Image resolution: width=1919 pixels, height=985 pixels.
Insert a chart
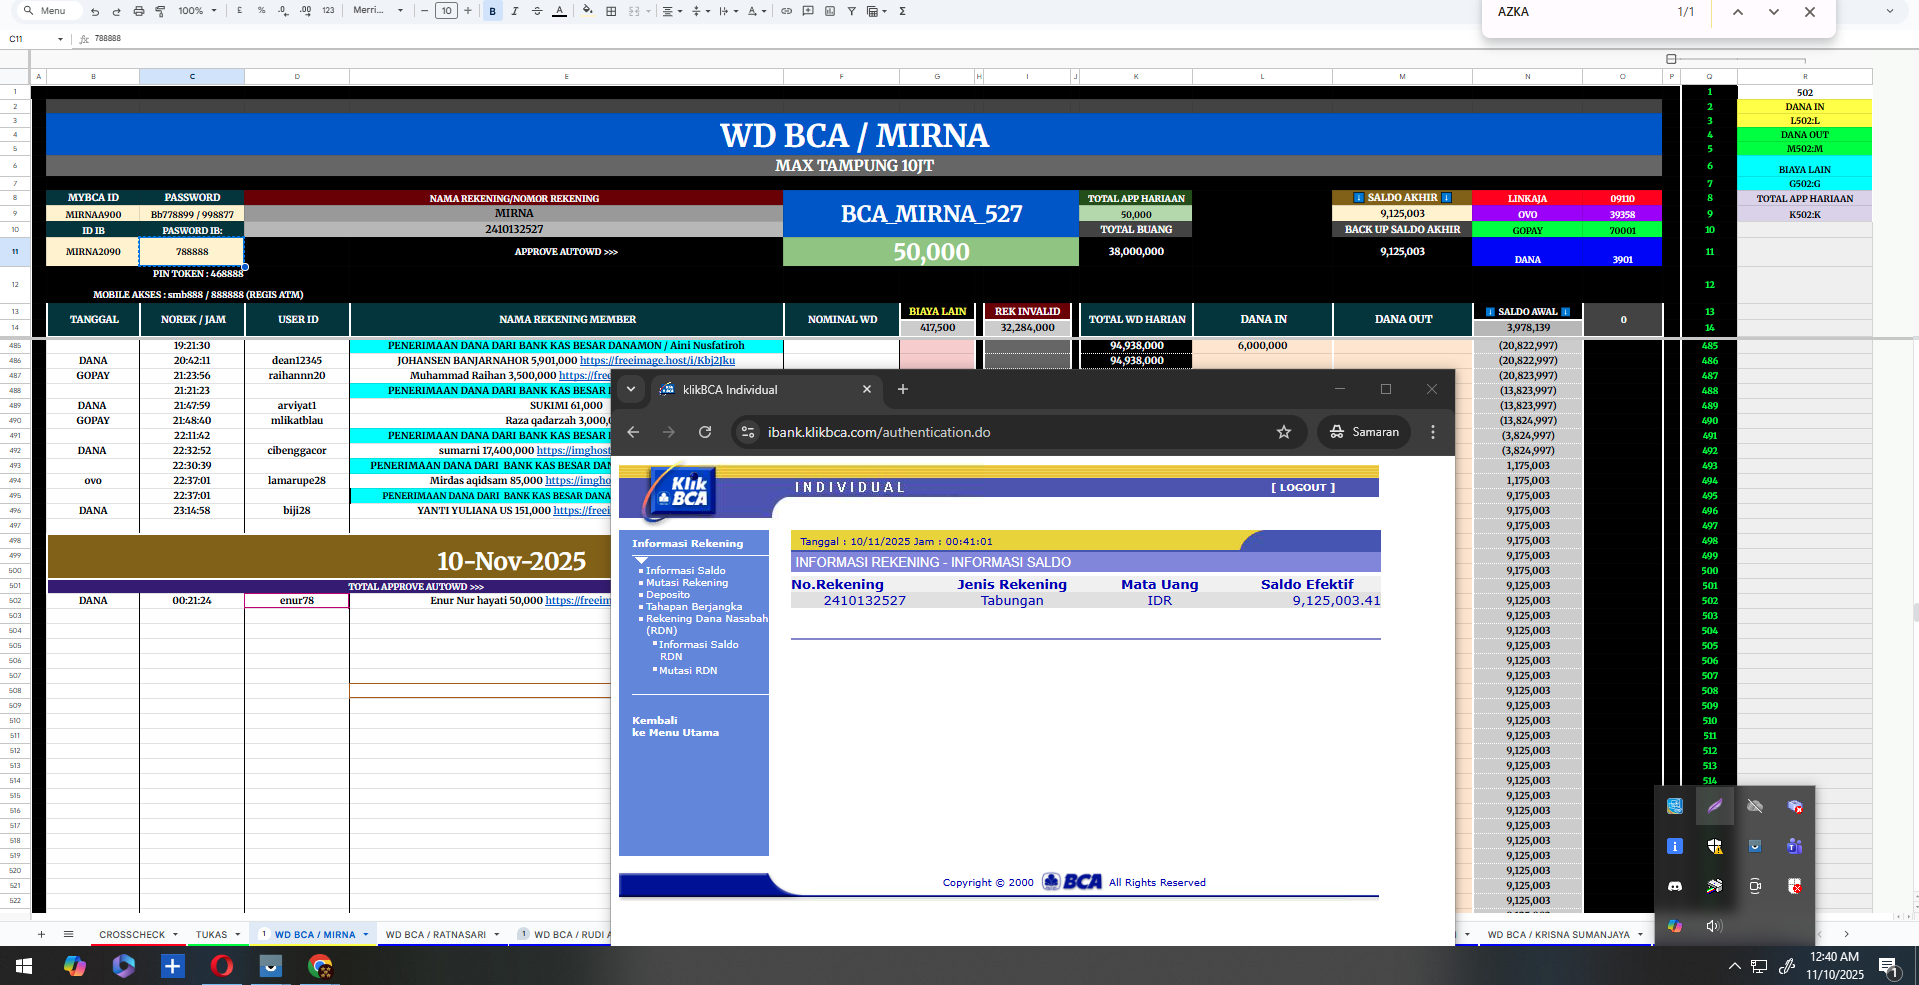click(830, 11)
